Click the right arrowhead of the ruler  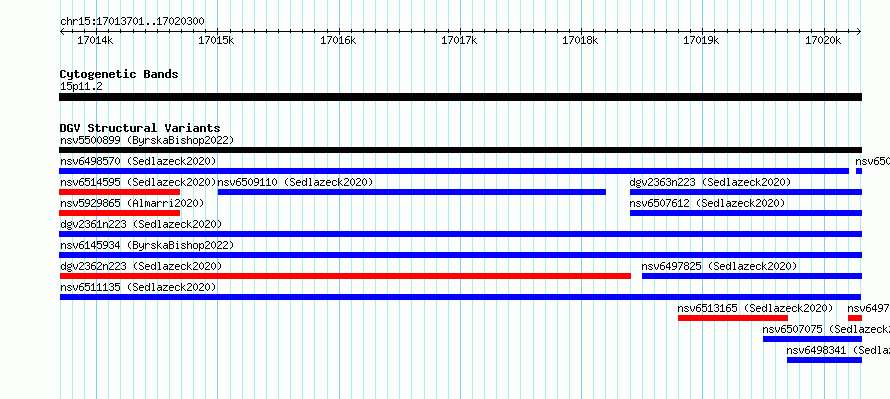pyautogui.click(x=859, y=32)
